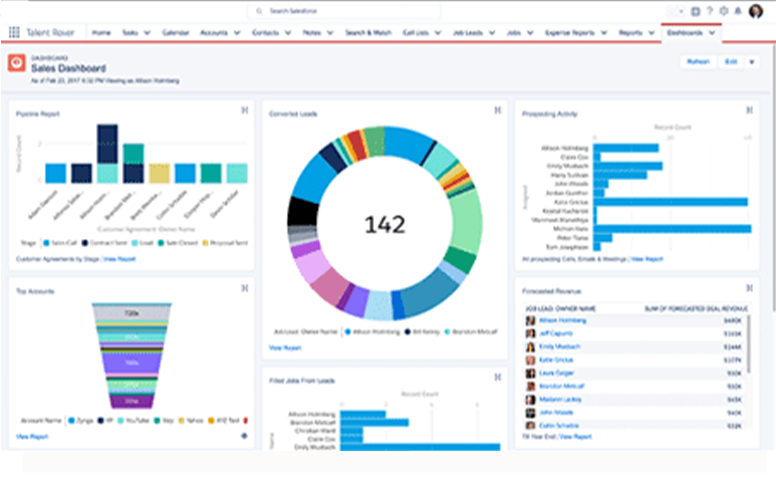Viewport: 776px width, 494px height.
Task: Click black segment of Converted Leads donut
Action: tap(303, 212)
